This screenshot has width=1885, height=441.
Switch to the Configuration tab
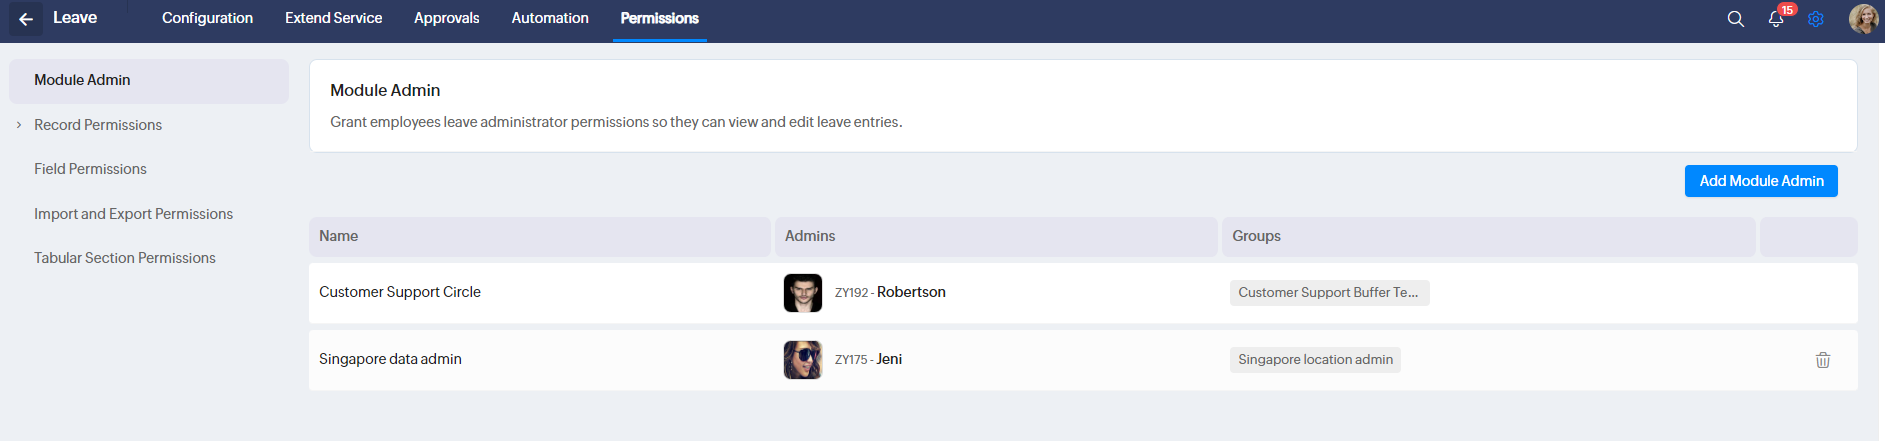(207, 18)
